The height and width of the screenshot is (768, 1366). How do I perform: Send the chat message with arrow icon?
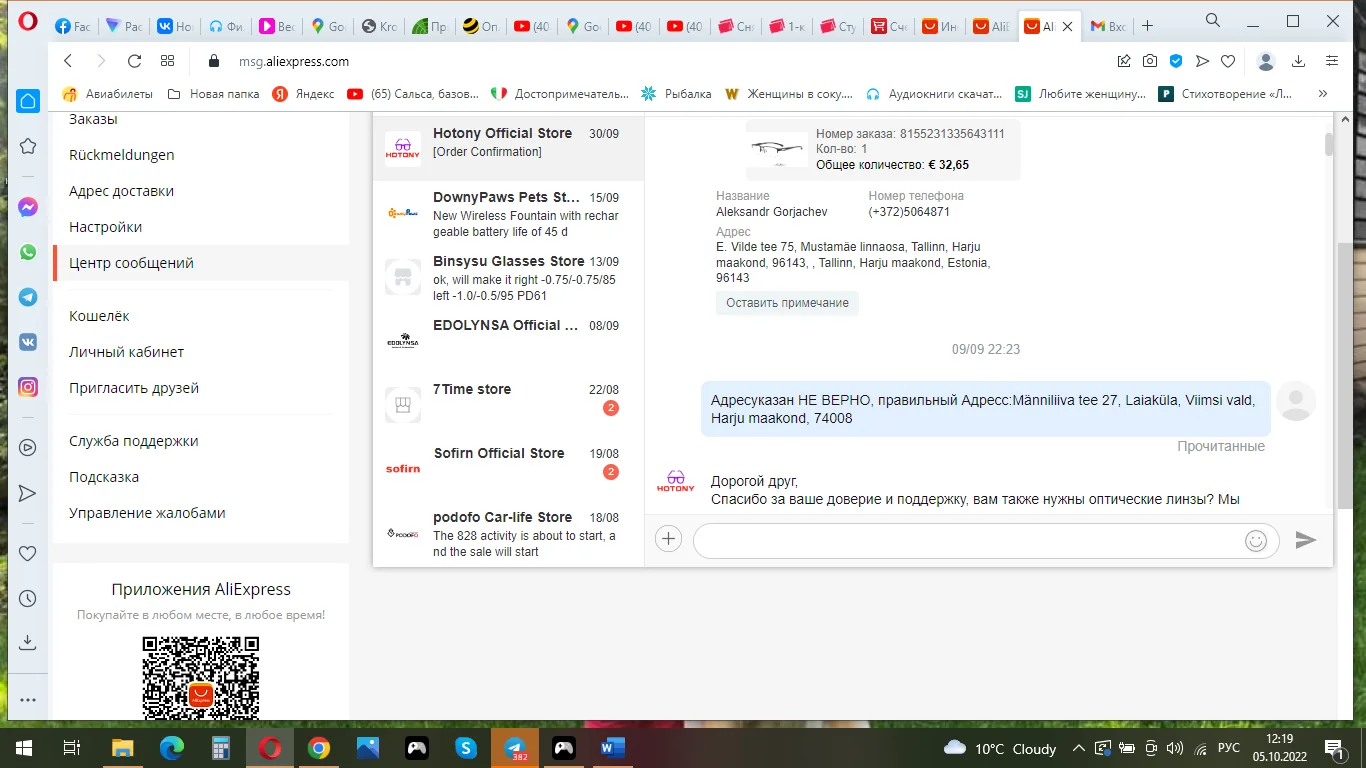(1305, 540)
